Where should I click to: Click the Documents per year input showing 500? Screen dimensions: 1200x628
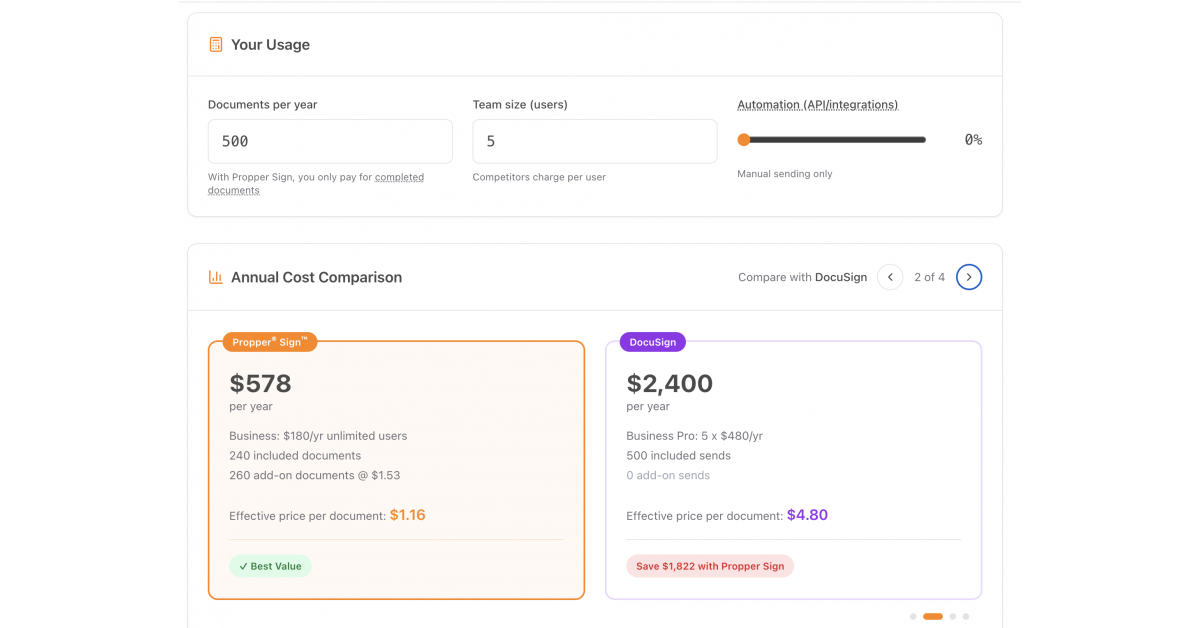tap(330, 141)
